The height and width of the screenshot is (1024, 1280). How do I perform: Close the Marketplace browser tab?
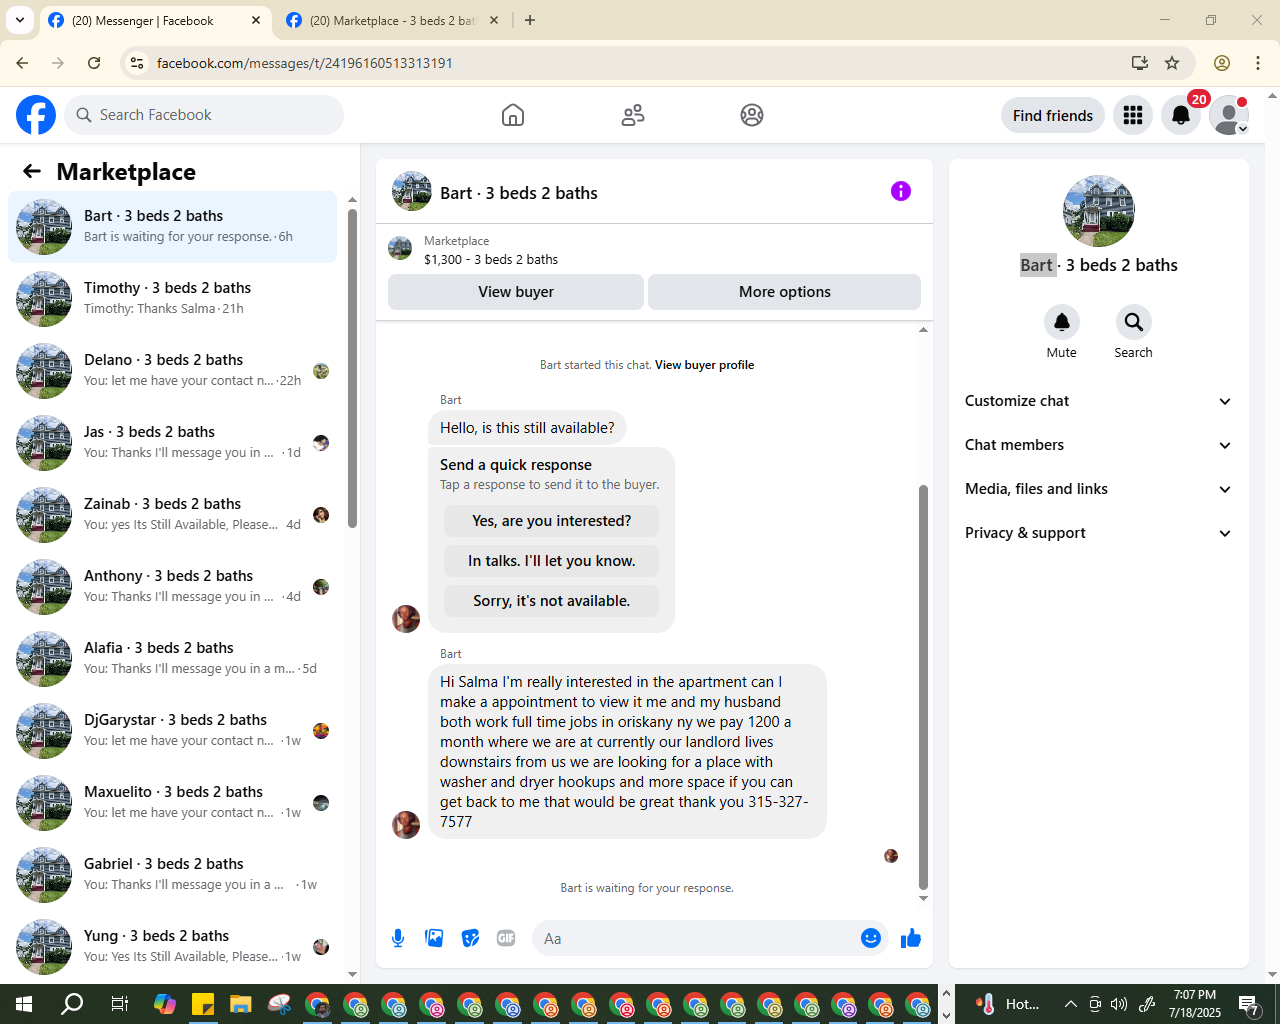pyautogui.click(x=494, y=20)
